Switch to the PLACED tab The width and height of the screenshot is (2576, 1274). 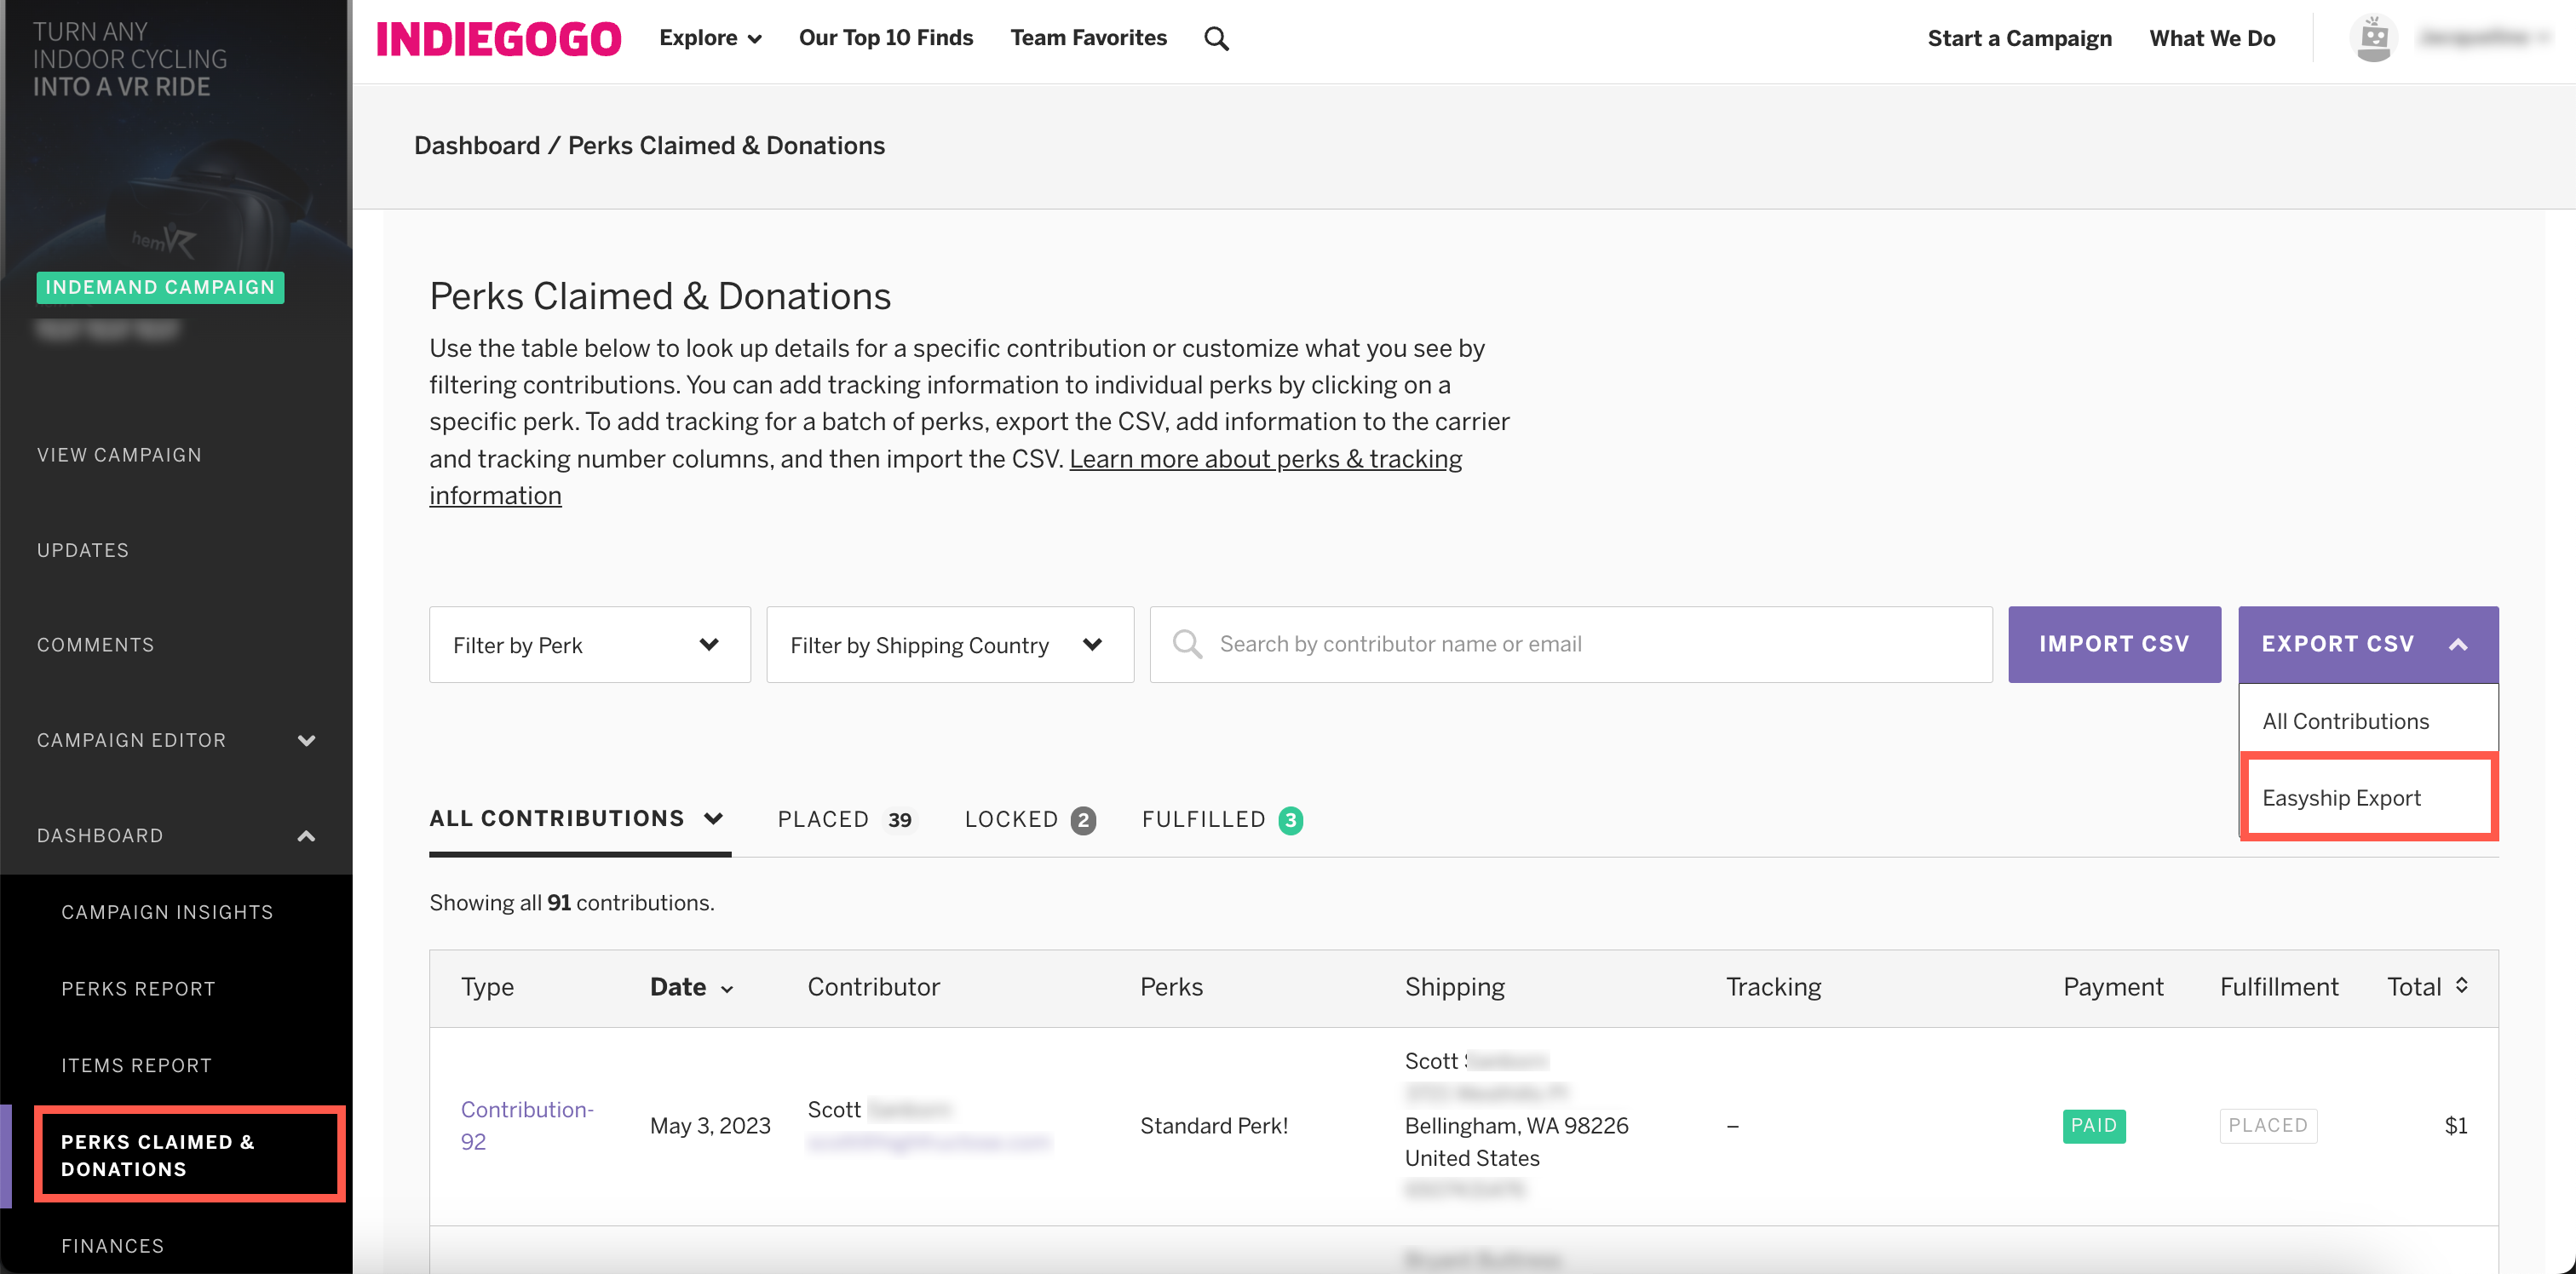(845, 819)
